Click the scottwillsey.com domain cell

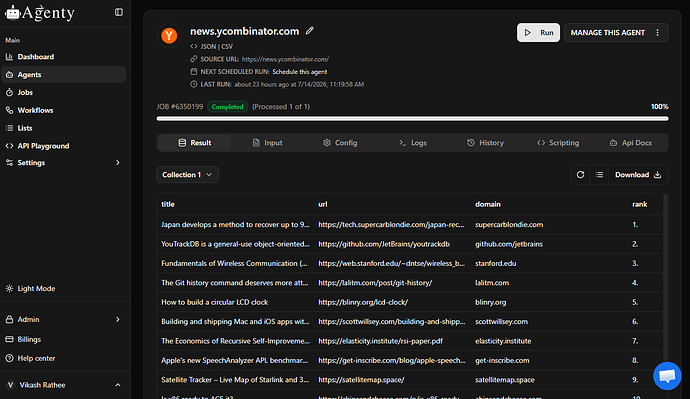pyautogui.click(x=501, y=321)
